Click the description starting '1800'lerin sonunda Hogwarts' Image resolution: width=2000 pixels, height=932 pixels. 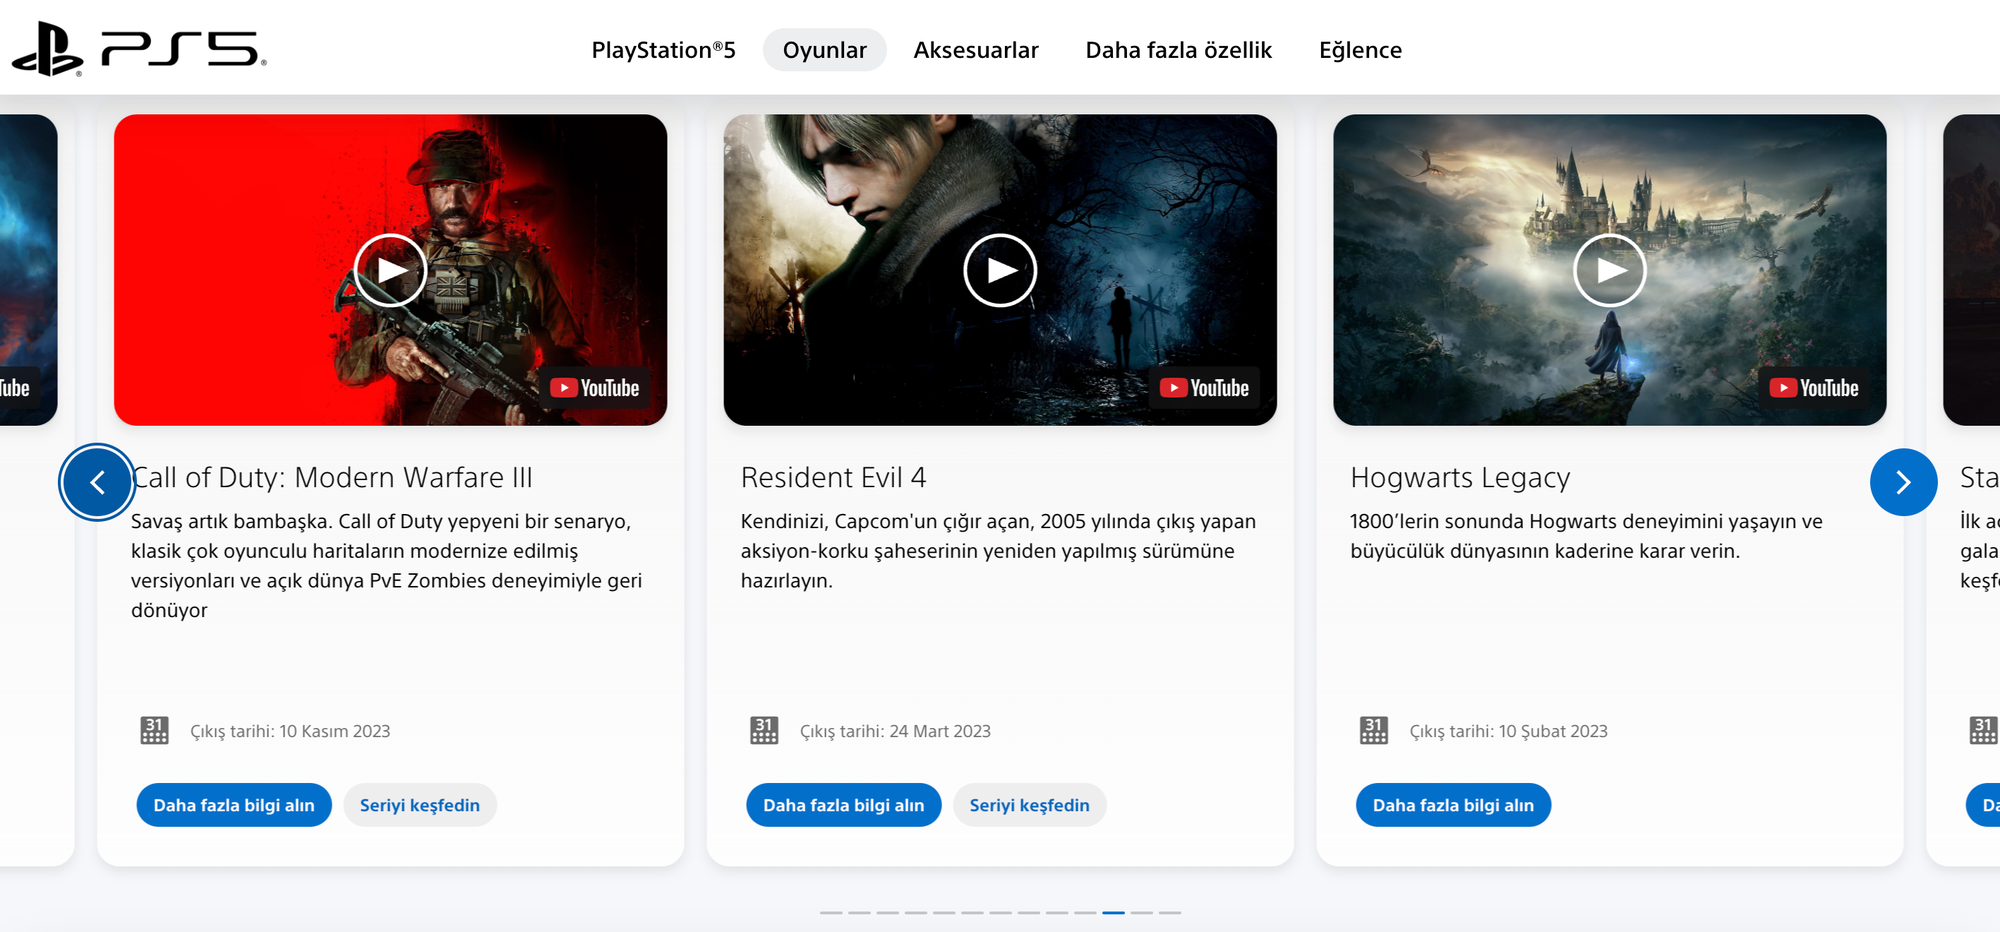[1586, 536]
